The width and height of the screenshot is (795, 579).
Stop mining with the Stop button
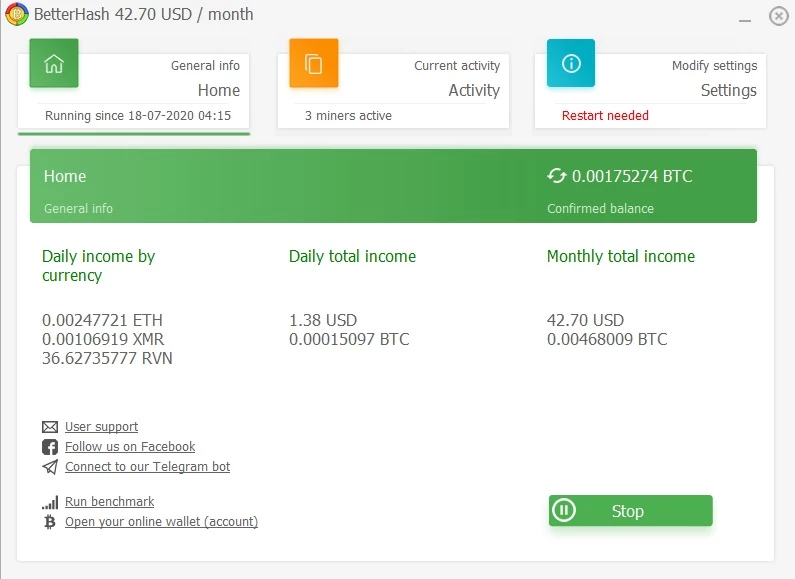pyautogui.click(x=631, y=511)
